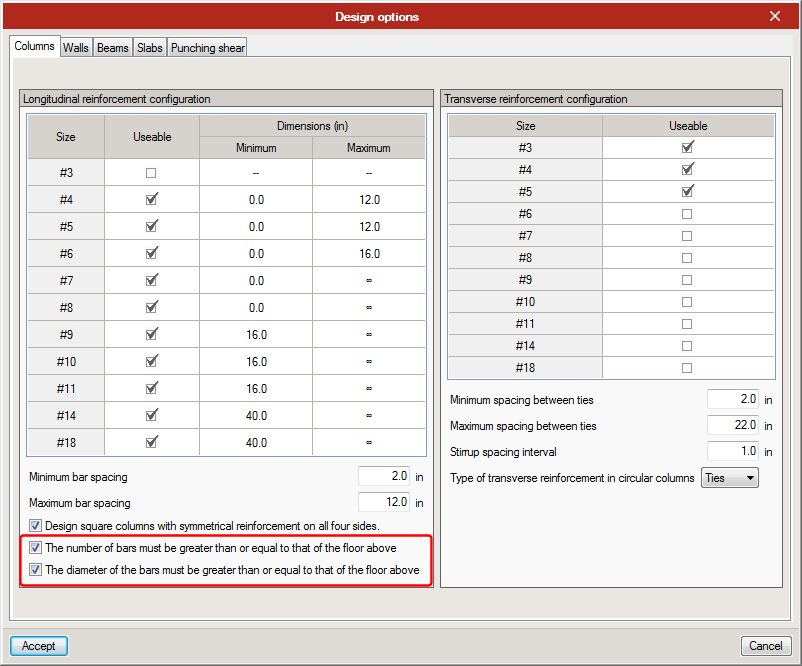The width and height of the screenshot is (802, 666).
Task: Edit Stirrup spacing interval value
Action: click(732, 452)
